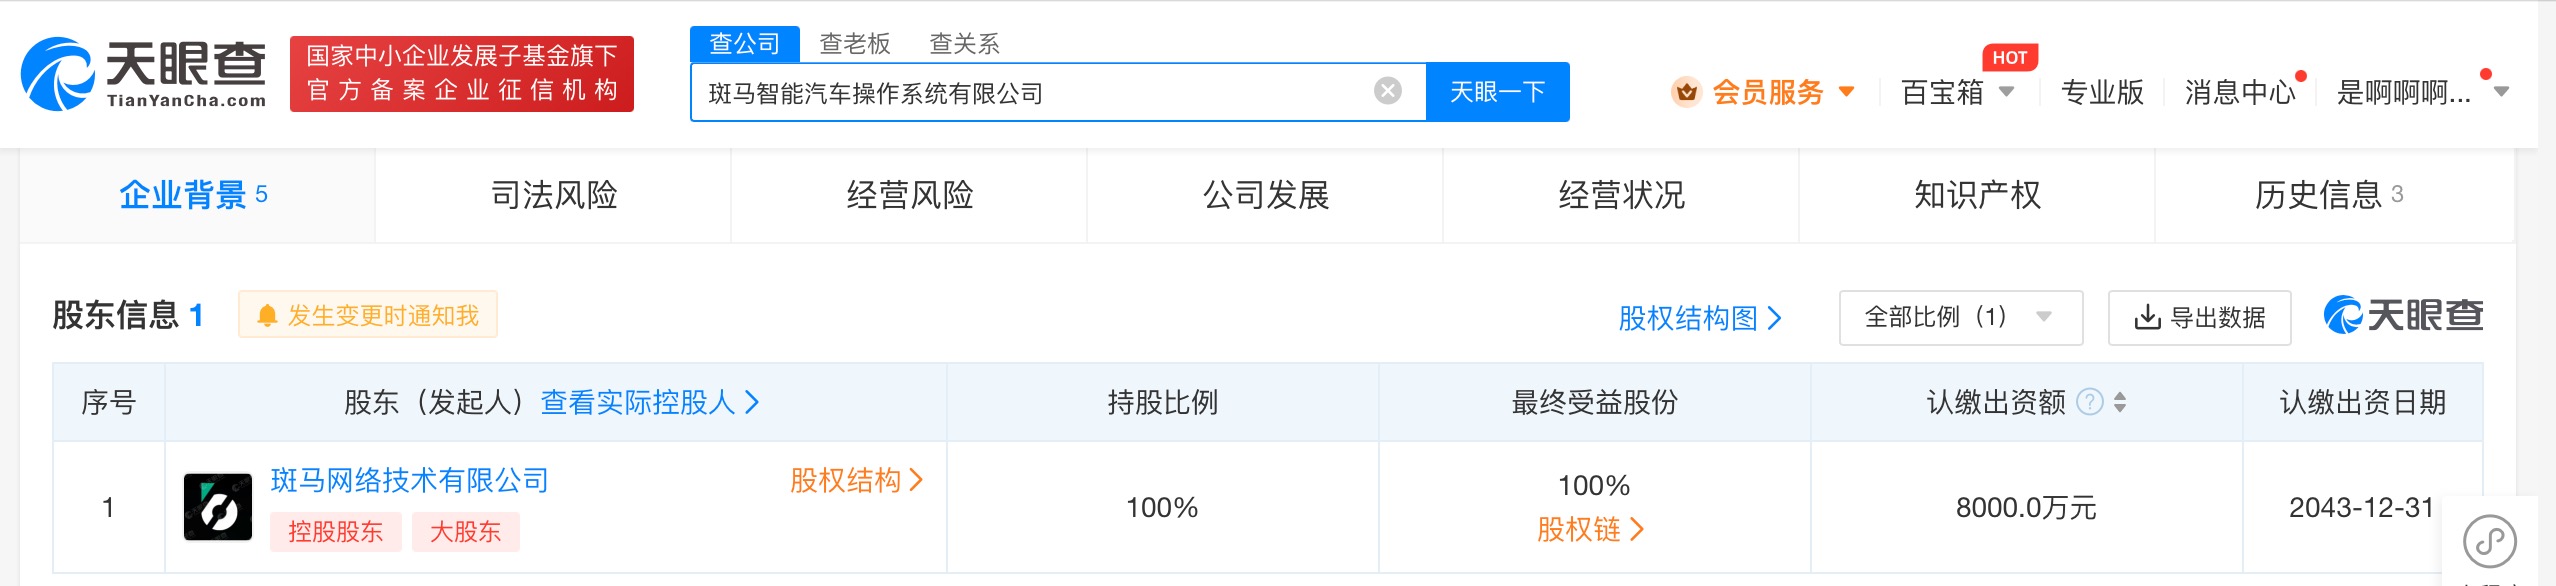2556x586 pixels.
Task: Switch to the 司法风险 tab
Action: click(x=554, y=195)
